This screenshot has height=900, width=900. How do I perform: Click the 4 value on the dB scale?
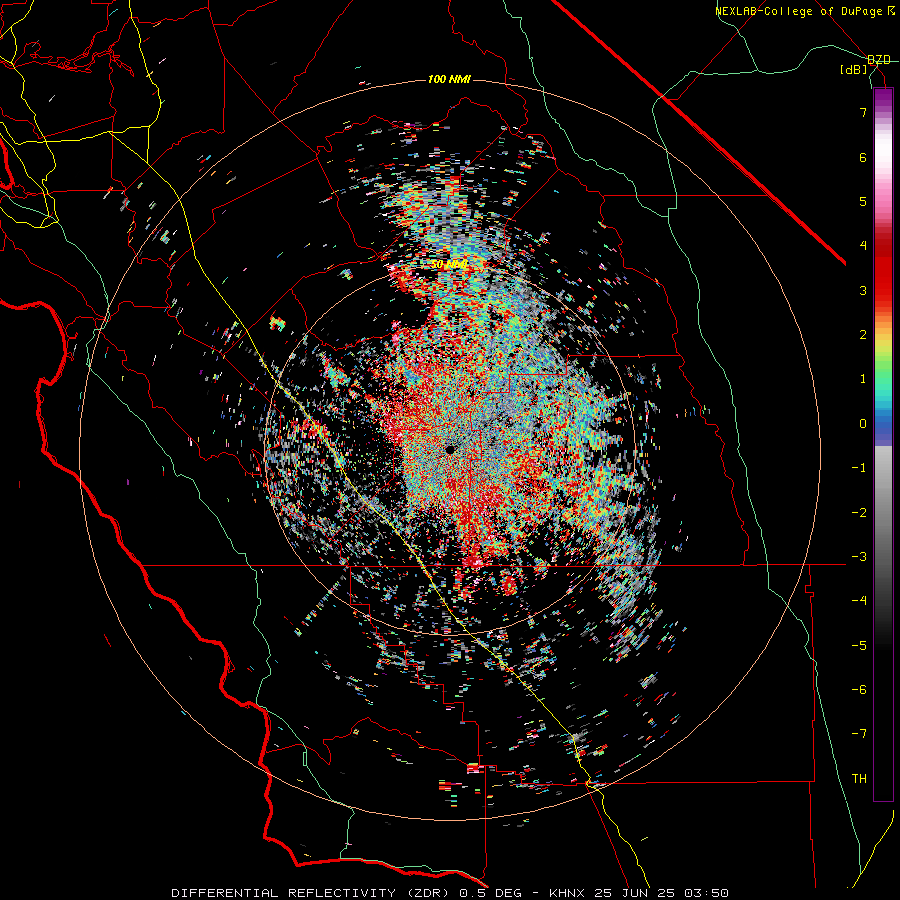coord(863,246)
